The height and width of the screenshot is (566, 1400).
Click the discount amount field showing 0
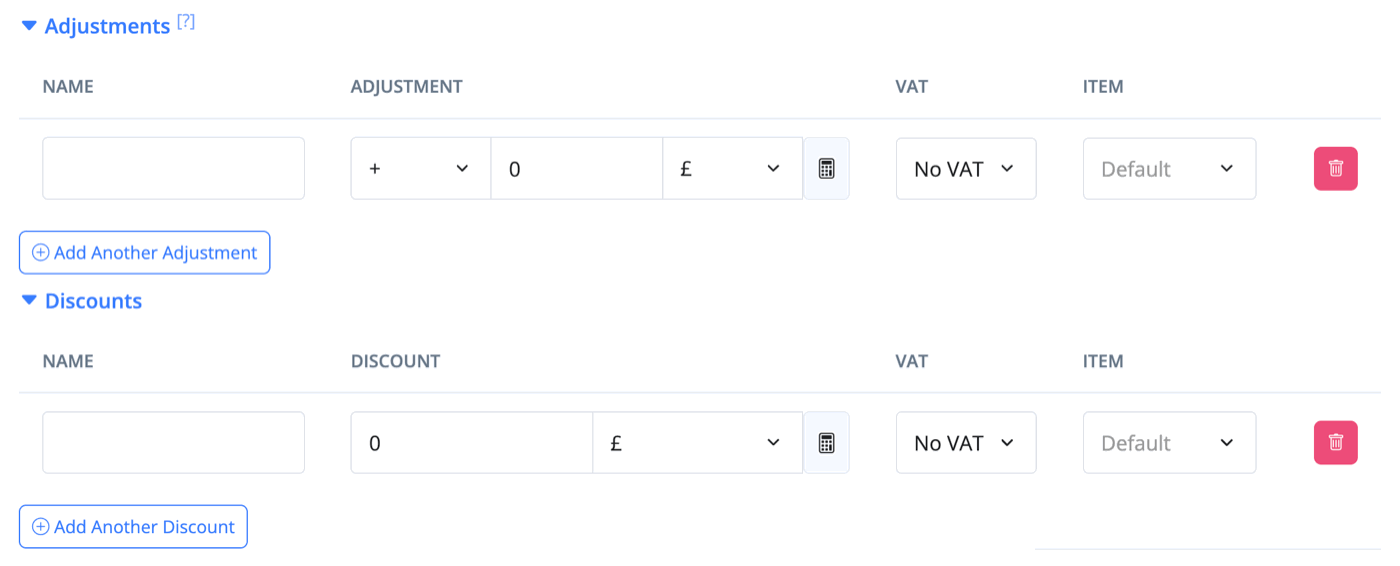[472, 442]
